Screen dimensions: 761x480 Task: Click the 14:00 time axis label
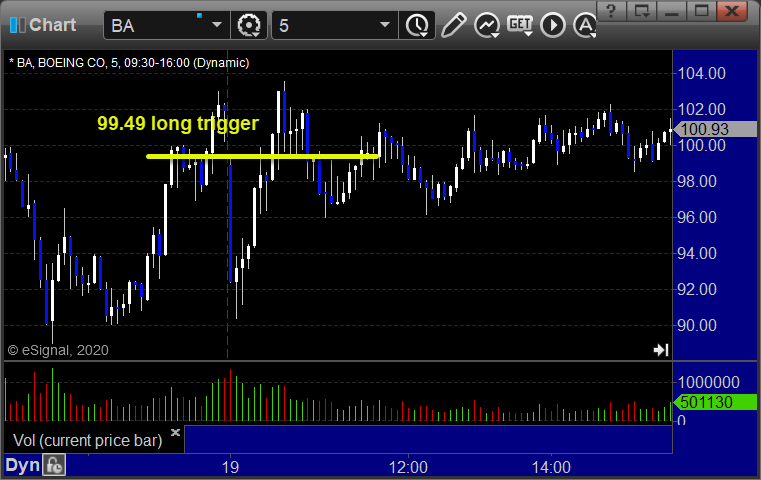point(551,467)
